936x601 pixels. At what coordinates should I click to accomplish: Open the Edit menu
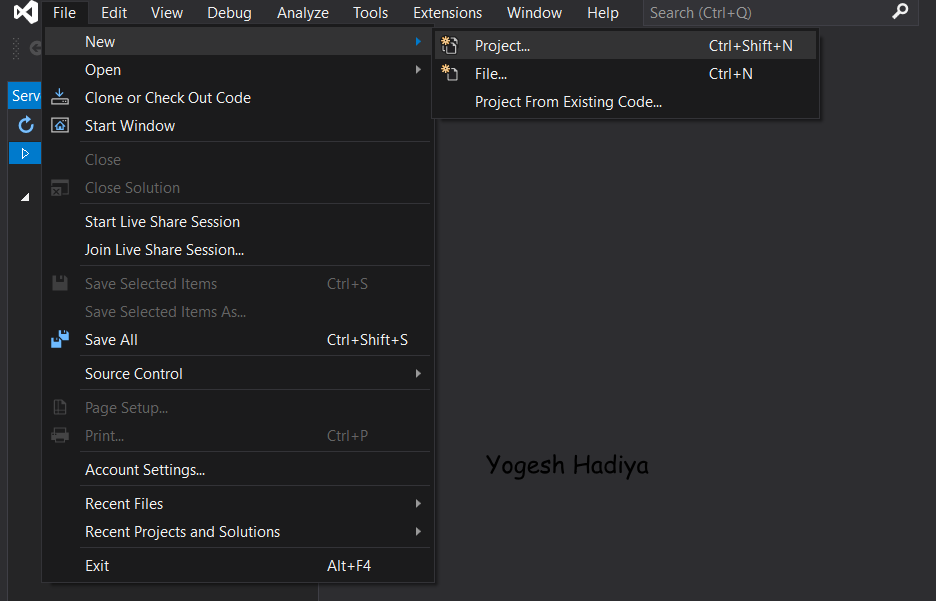click(114, 13)
